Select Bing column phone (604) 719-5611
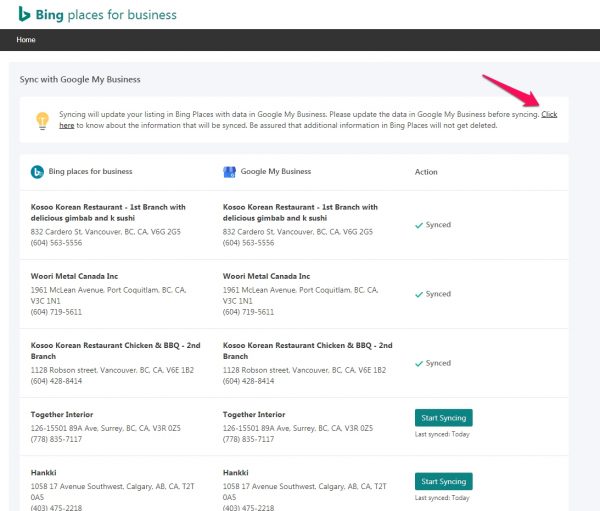 point(56,312)
